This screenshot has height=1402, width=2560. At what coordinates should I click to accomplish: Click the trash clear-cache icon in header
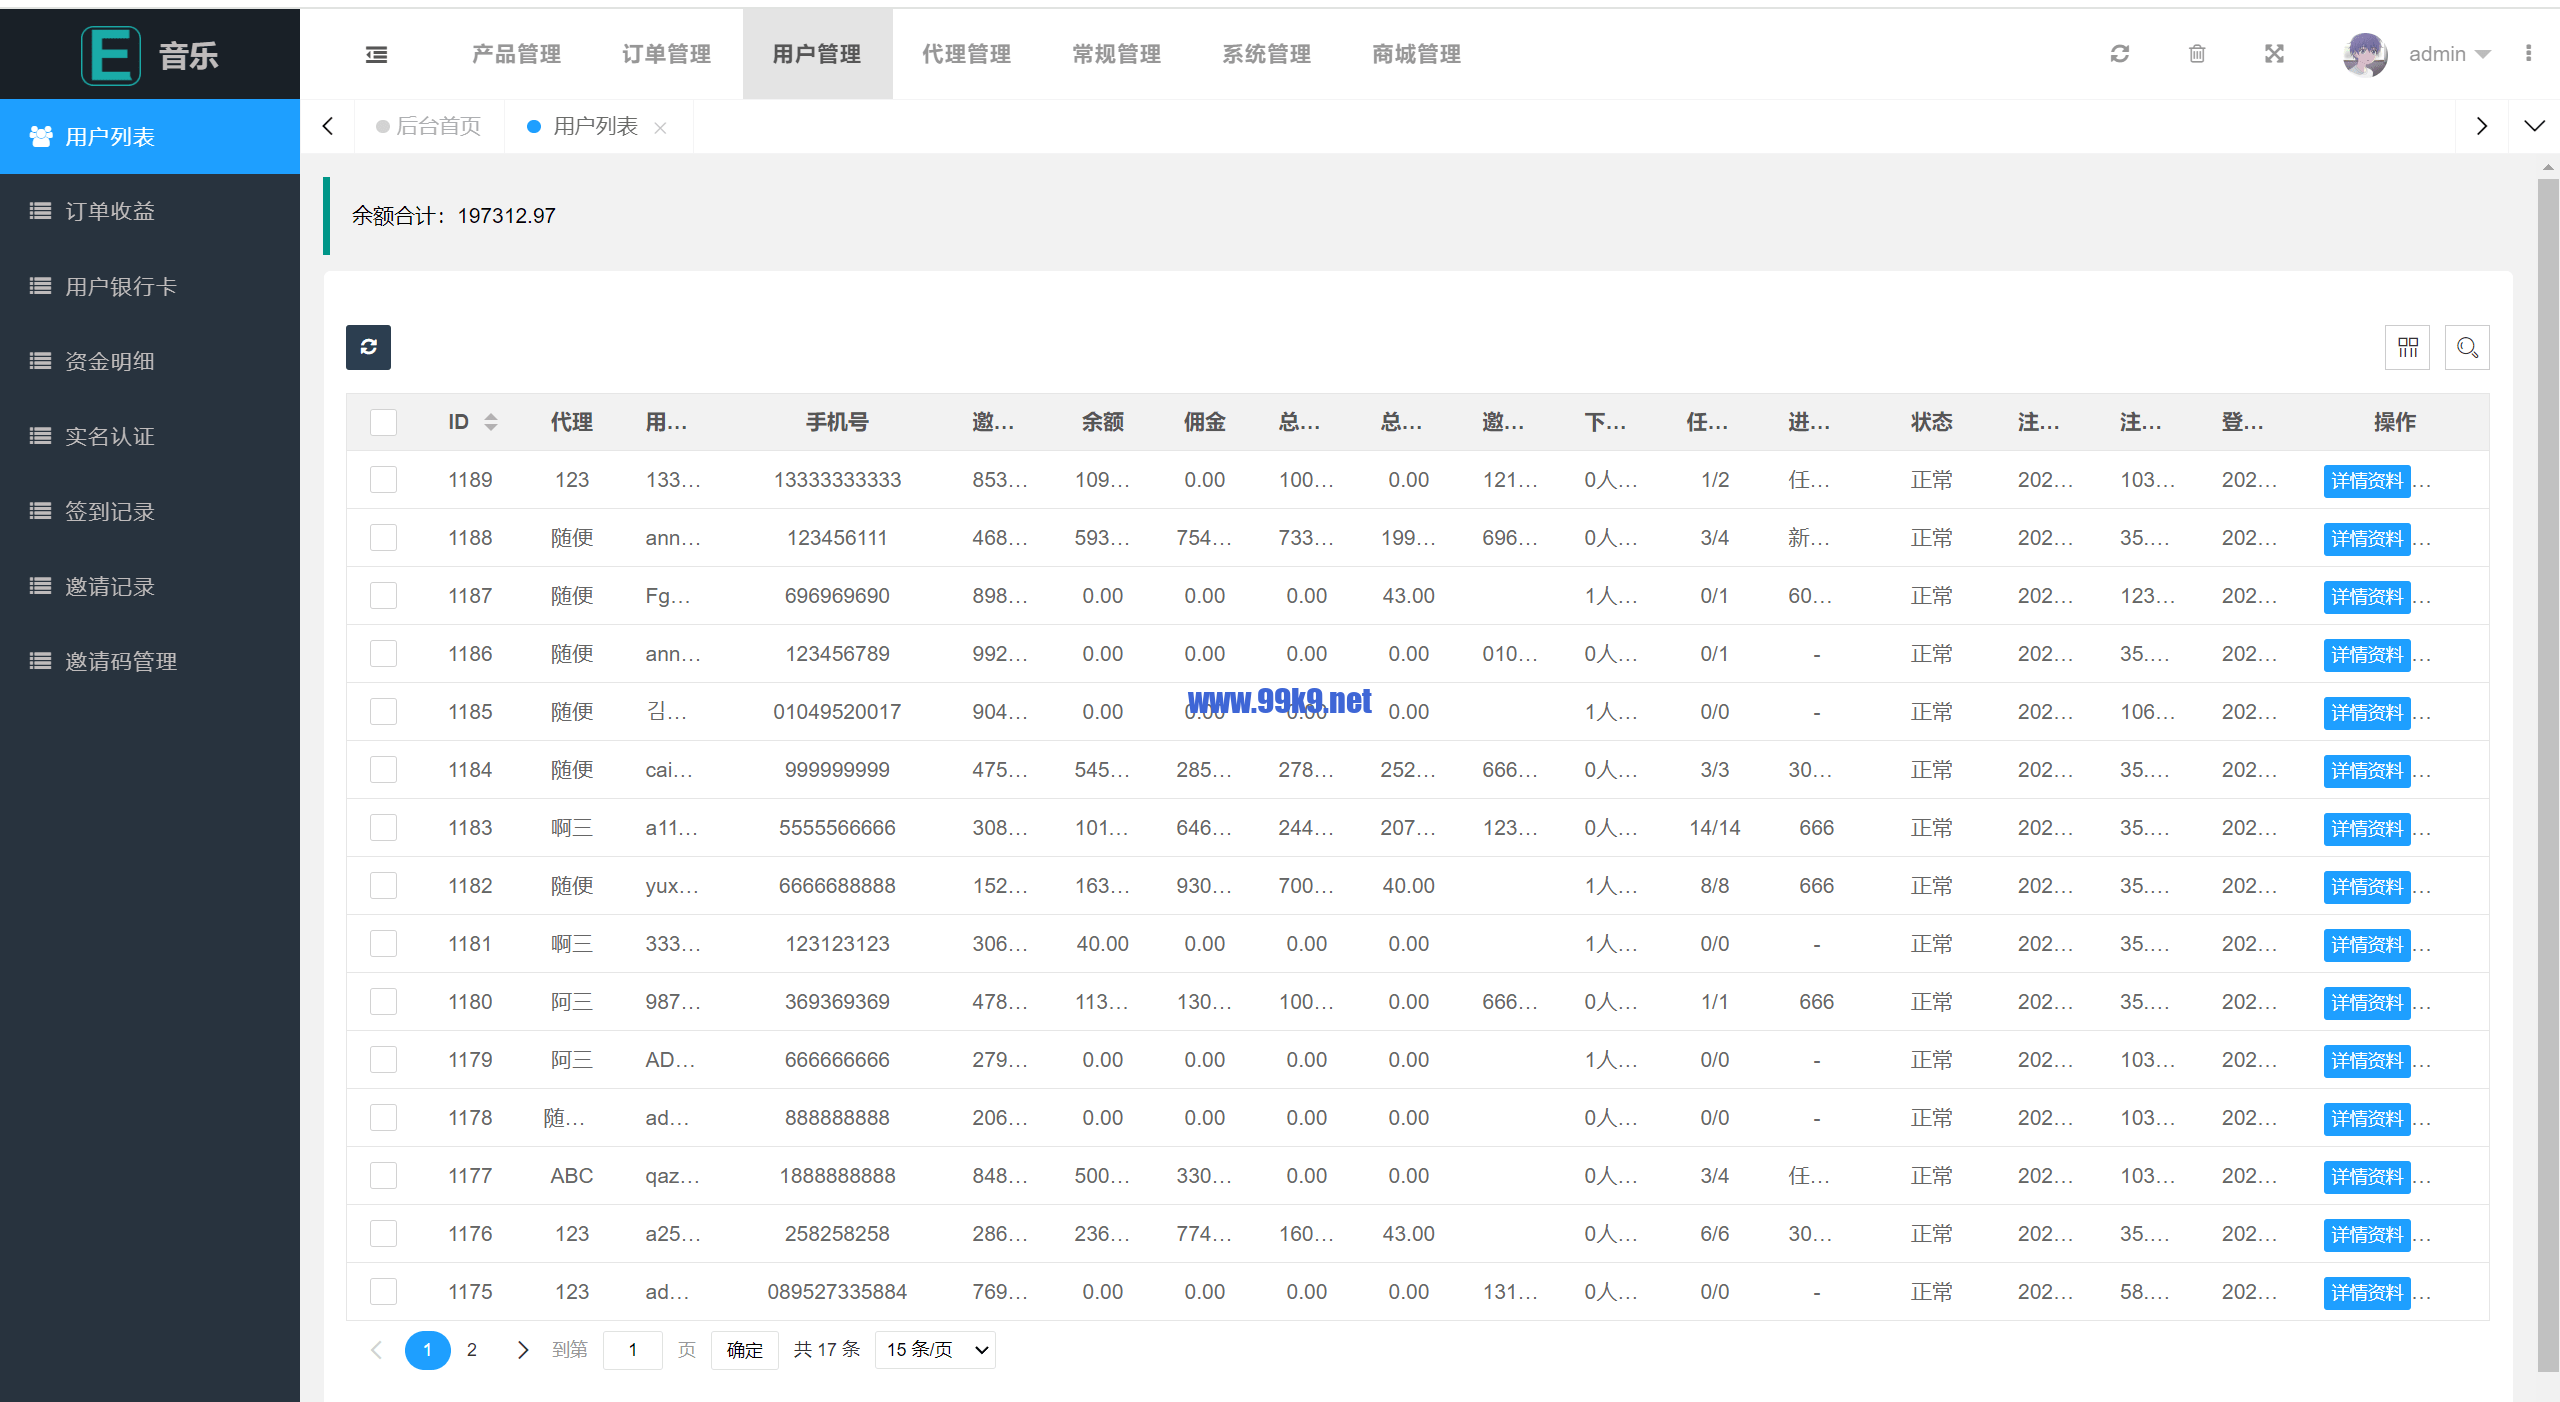click(2197, 54)
